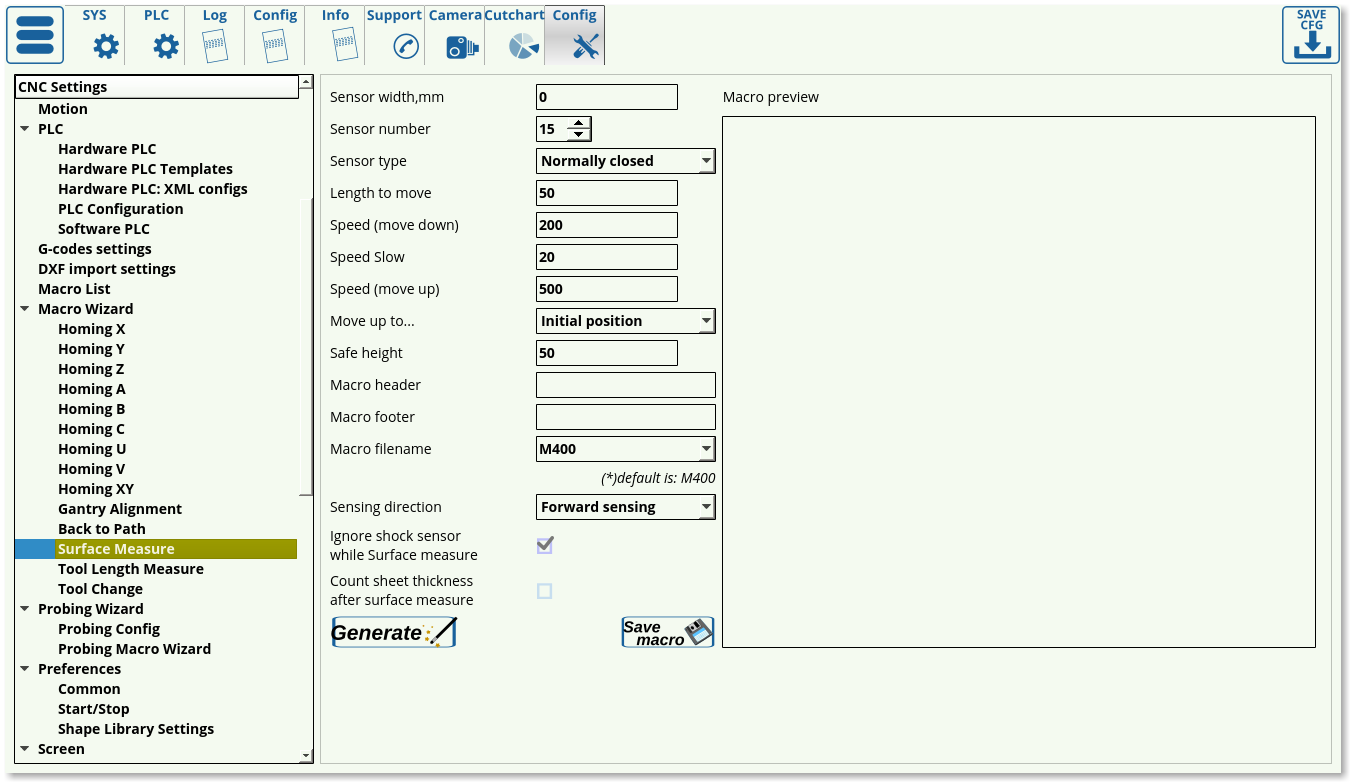The width and height of the screenshot is (1350, 782).
Task: Collapse the Macro Wizard tree node
Action: coord(25,309)
